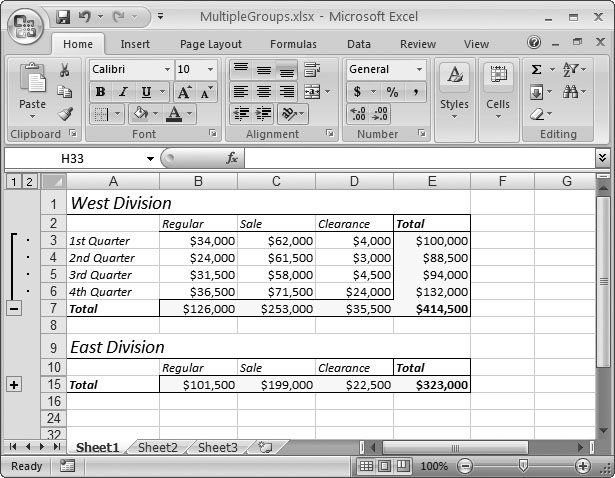Click the Cut scissors icon

pyautogui.click(x=65, y=70)
